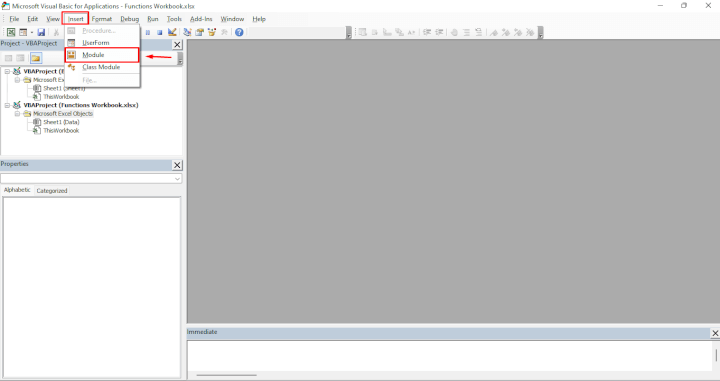Click the List Constants icon in Edit toolbar
This screenshot has height=381, width=720.
[375, 32]
